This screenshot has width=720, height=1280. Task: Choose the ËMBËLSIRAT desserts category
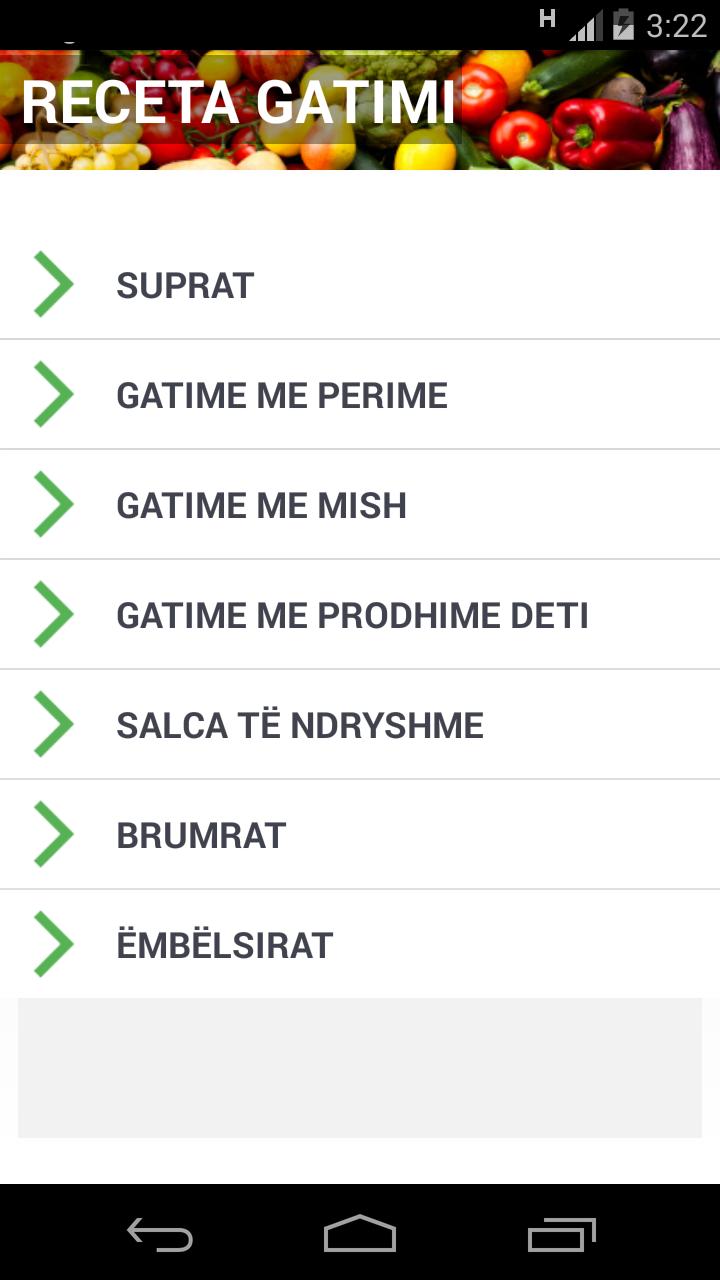coord(225,946)
